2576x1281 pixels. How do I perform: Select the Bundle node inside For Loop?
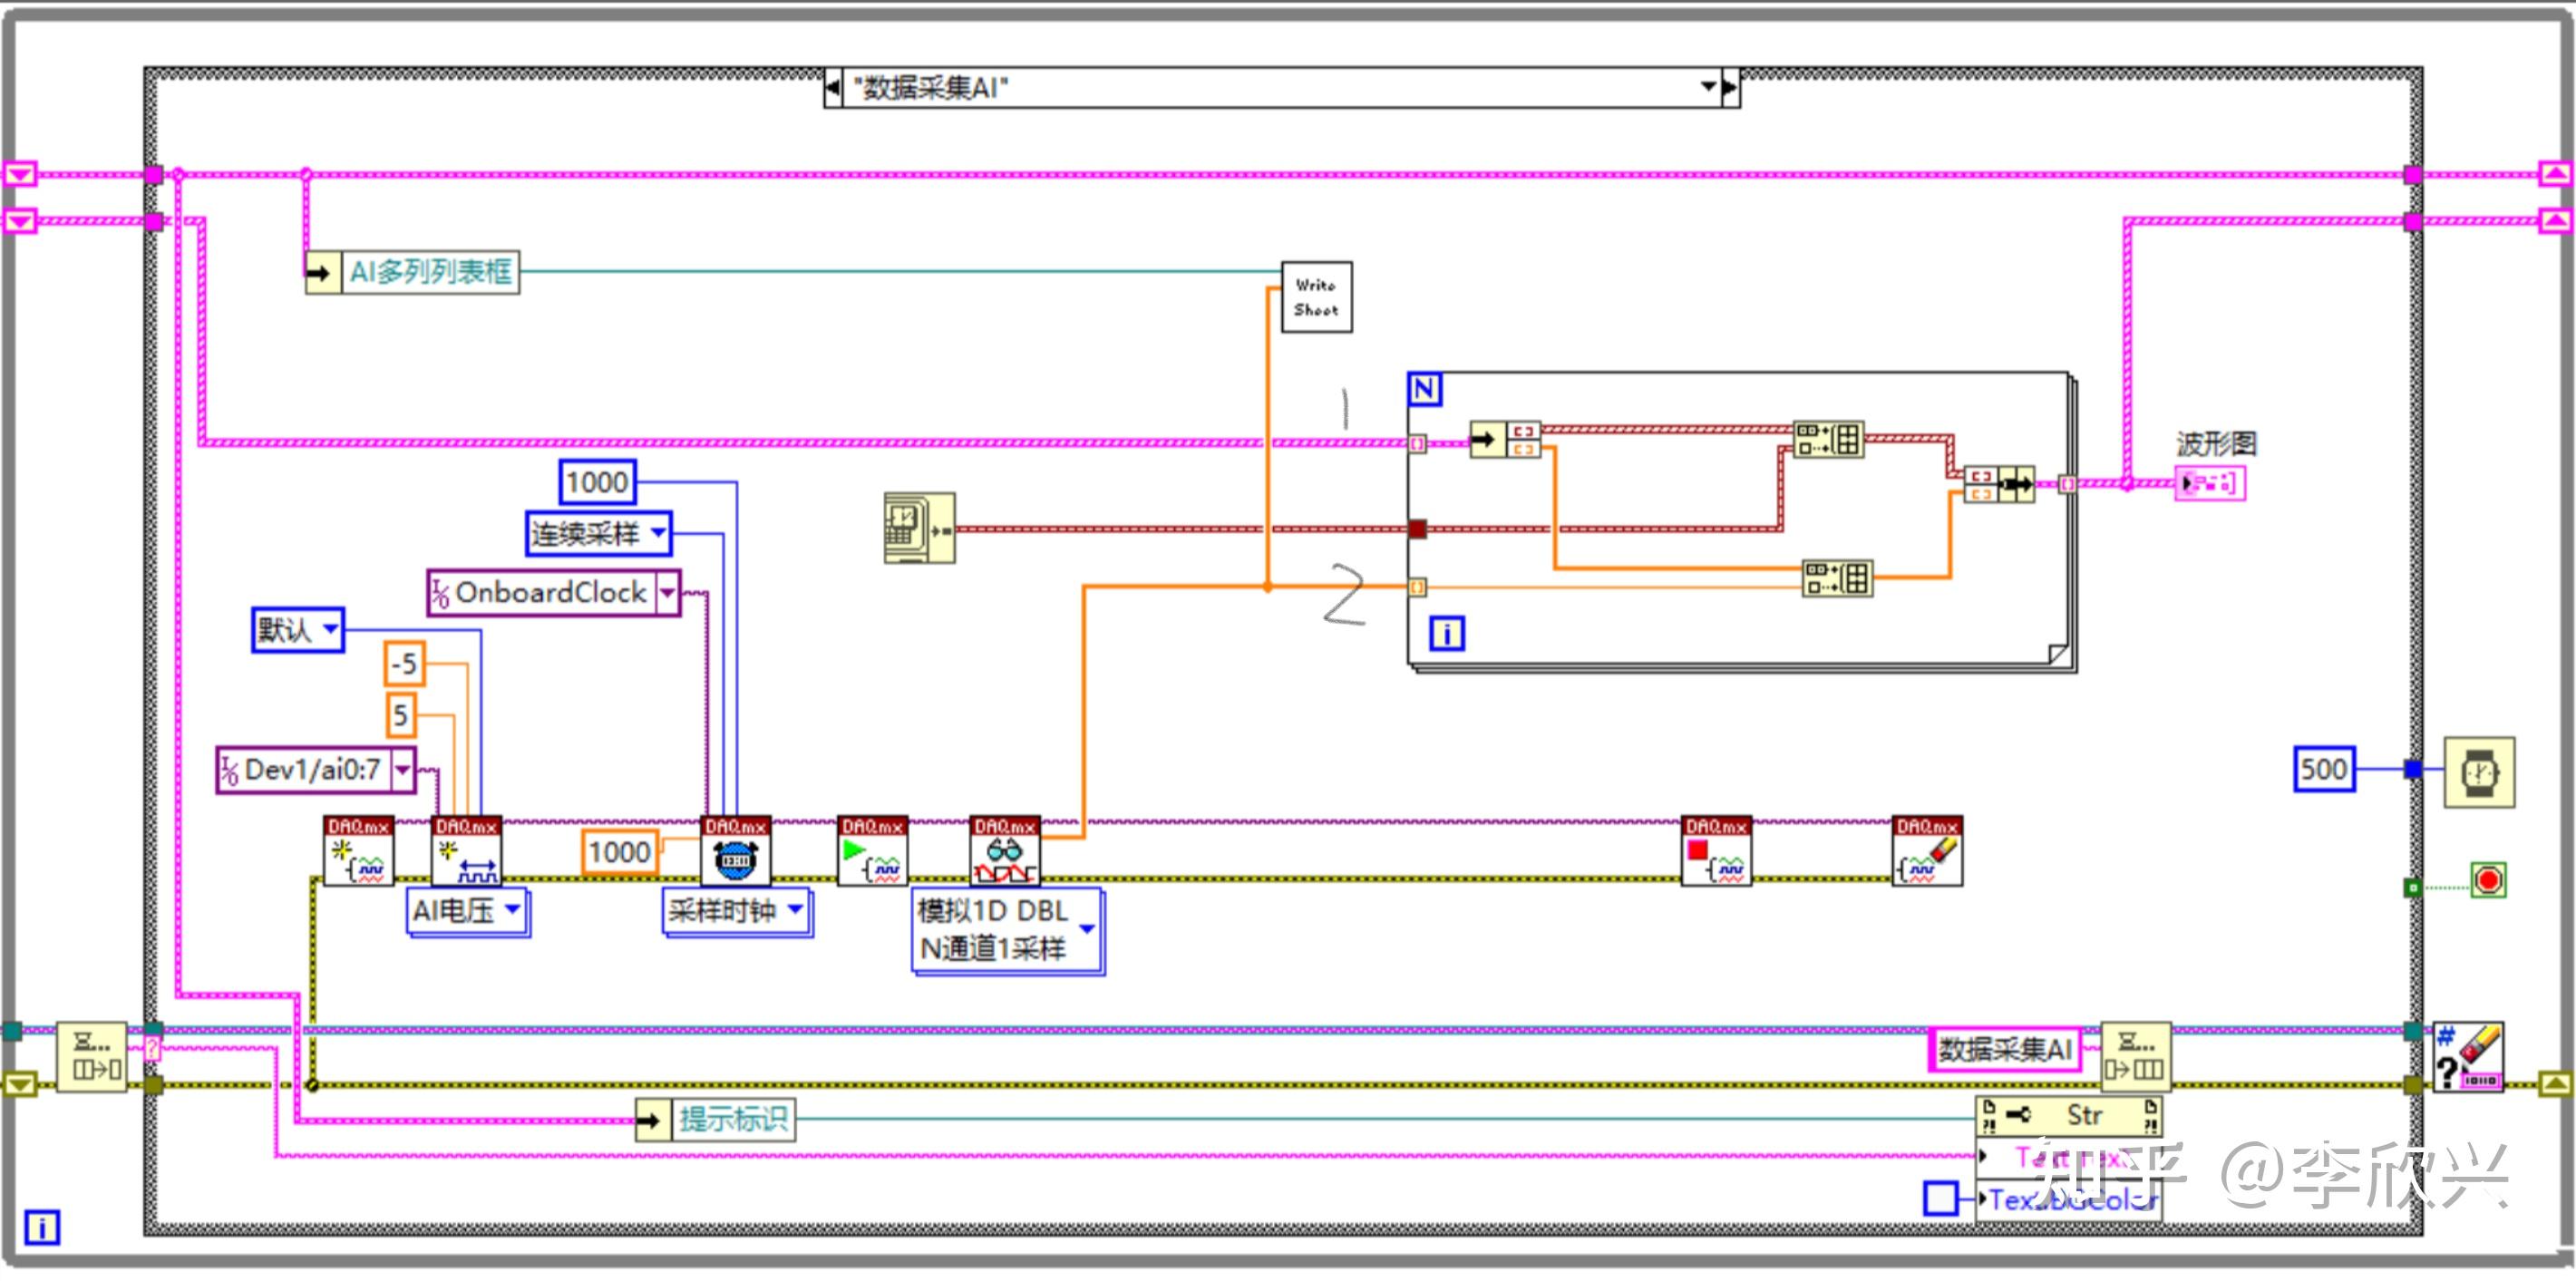[1998, 485]
